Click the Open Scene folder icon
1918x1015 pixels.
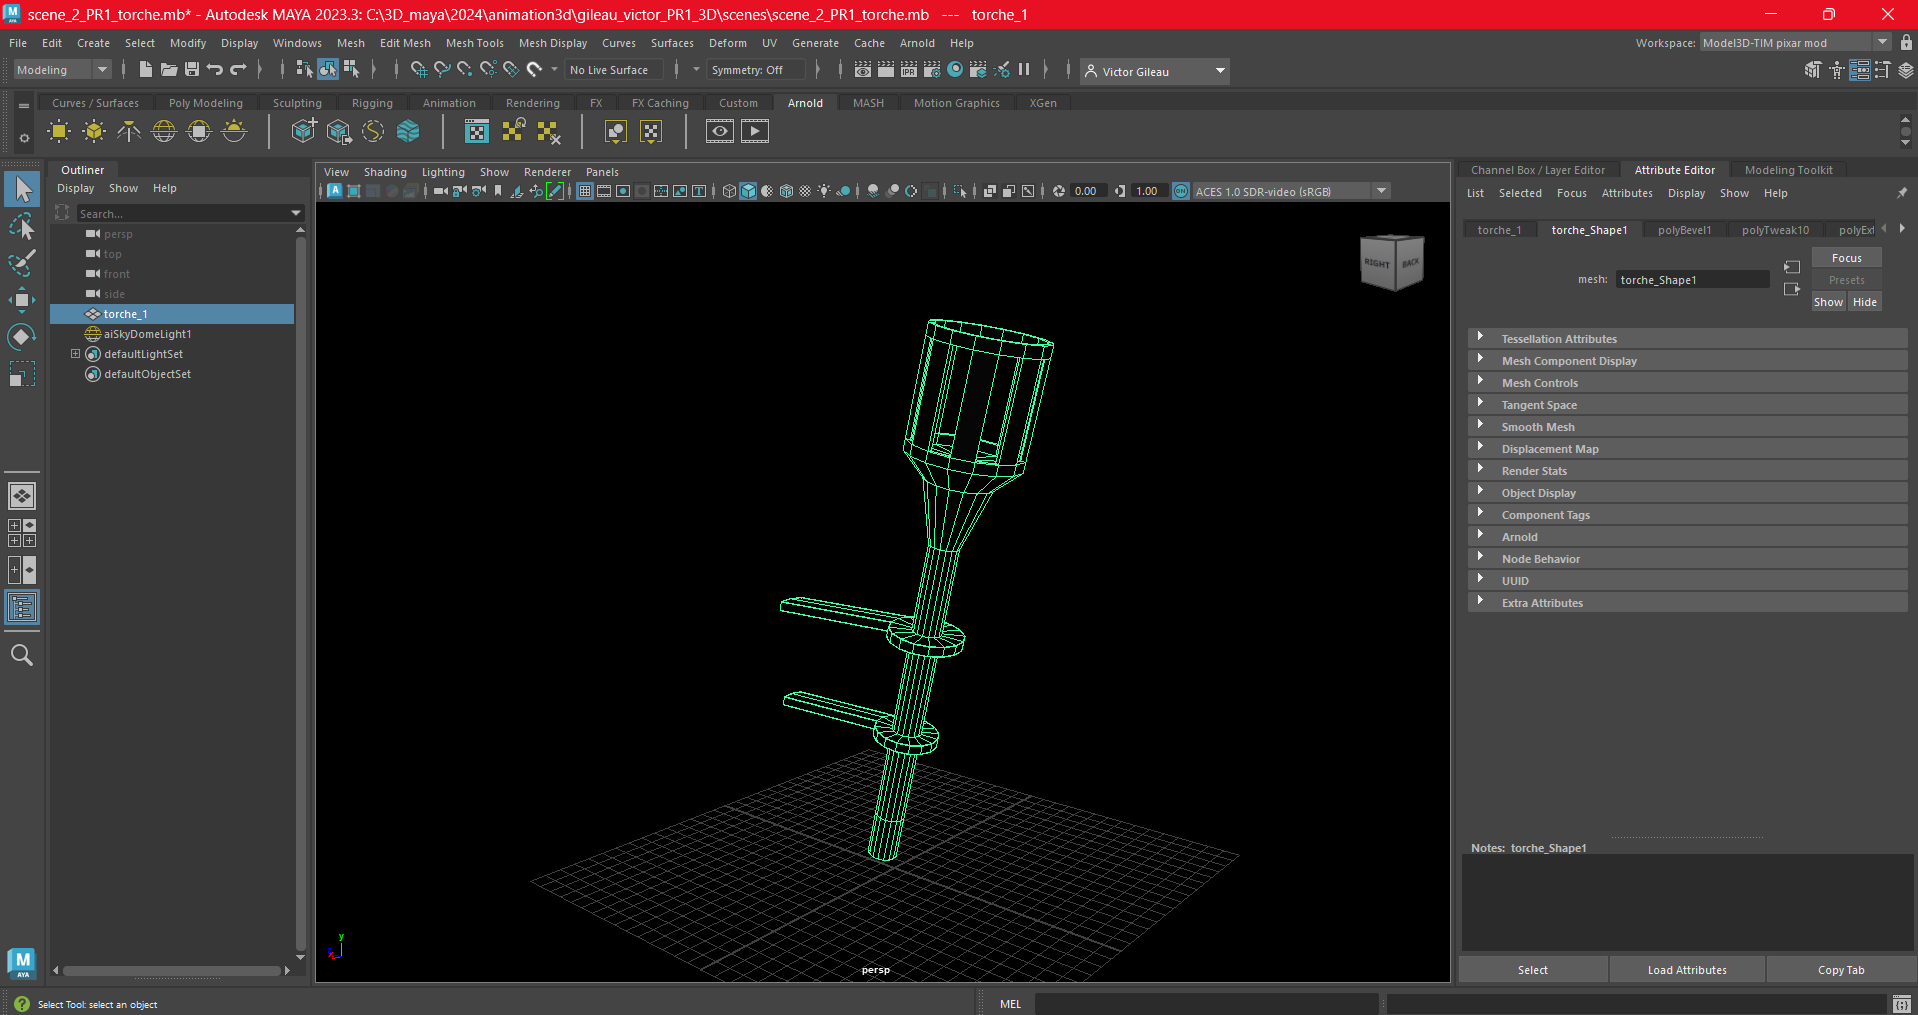tap(169, 69)
